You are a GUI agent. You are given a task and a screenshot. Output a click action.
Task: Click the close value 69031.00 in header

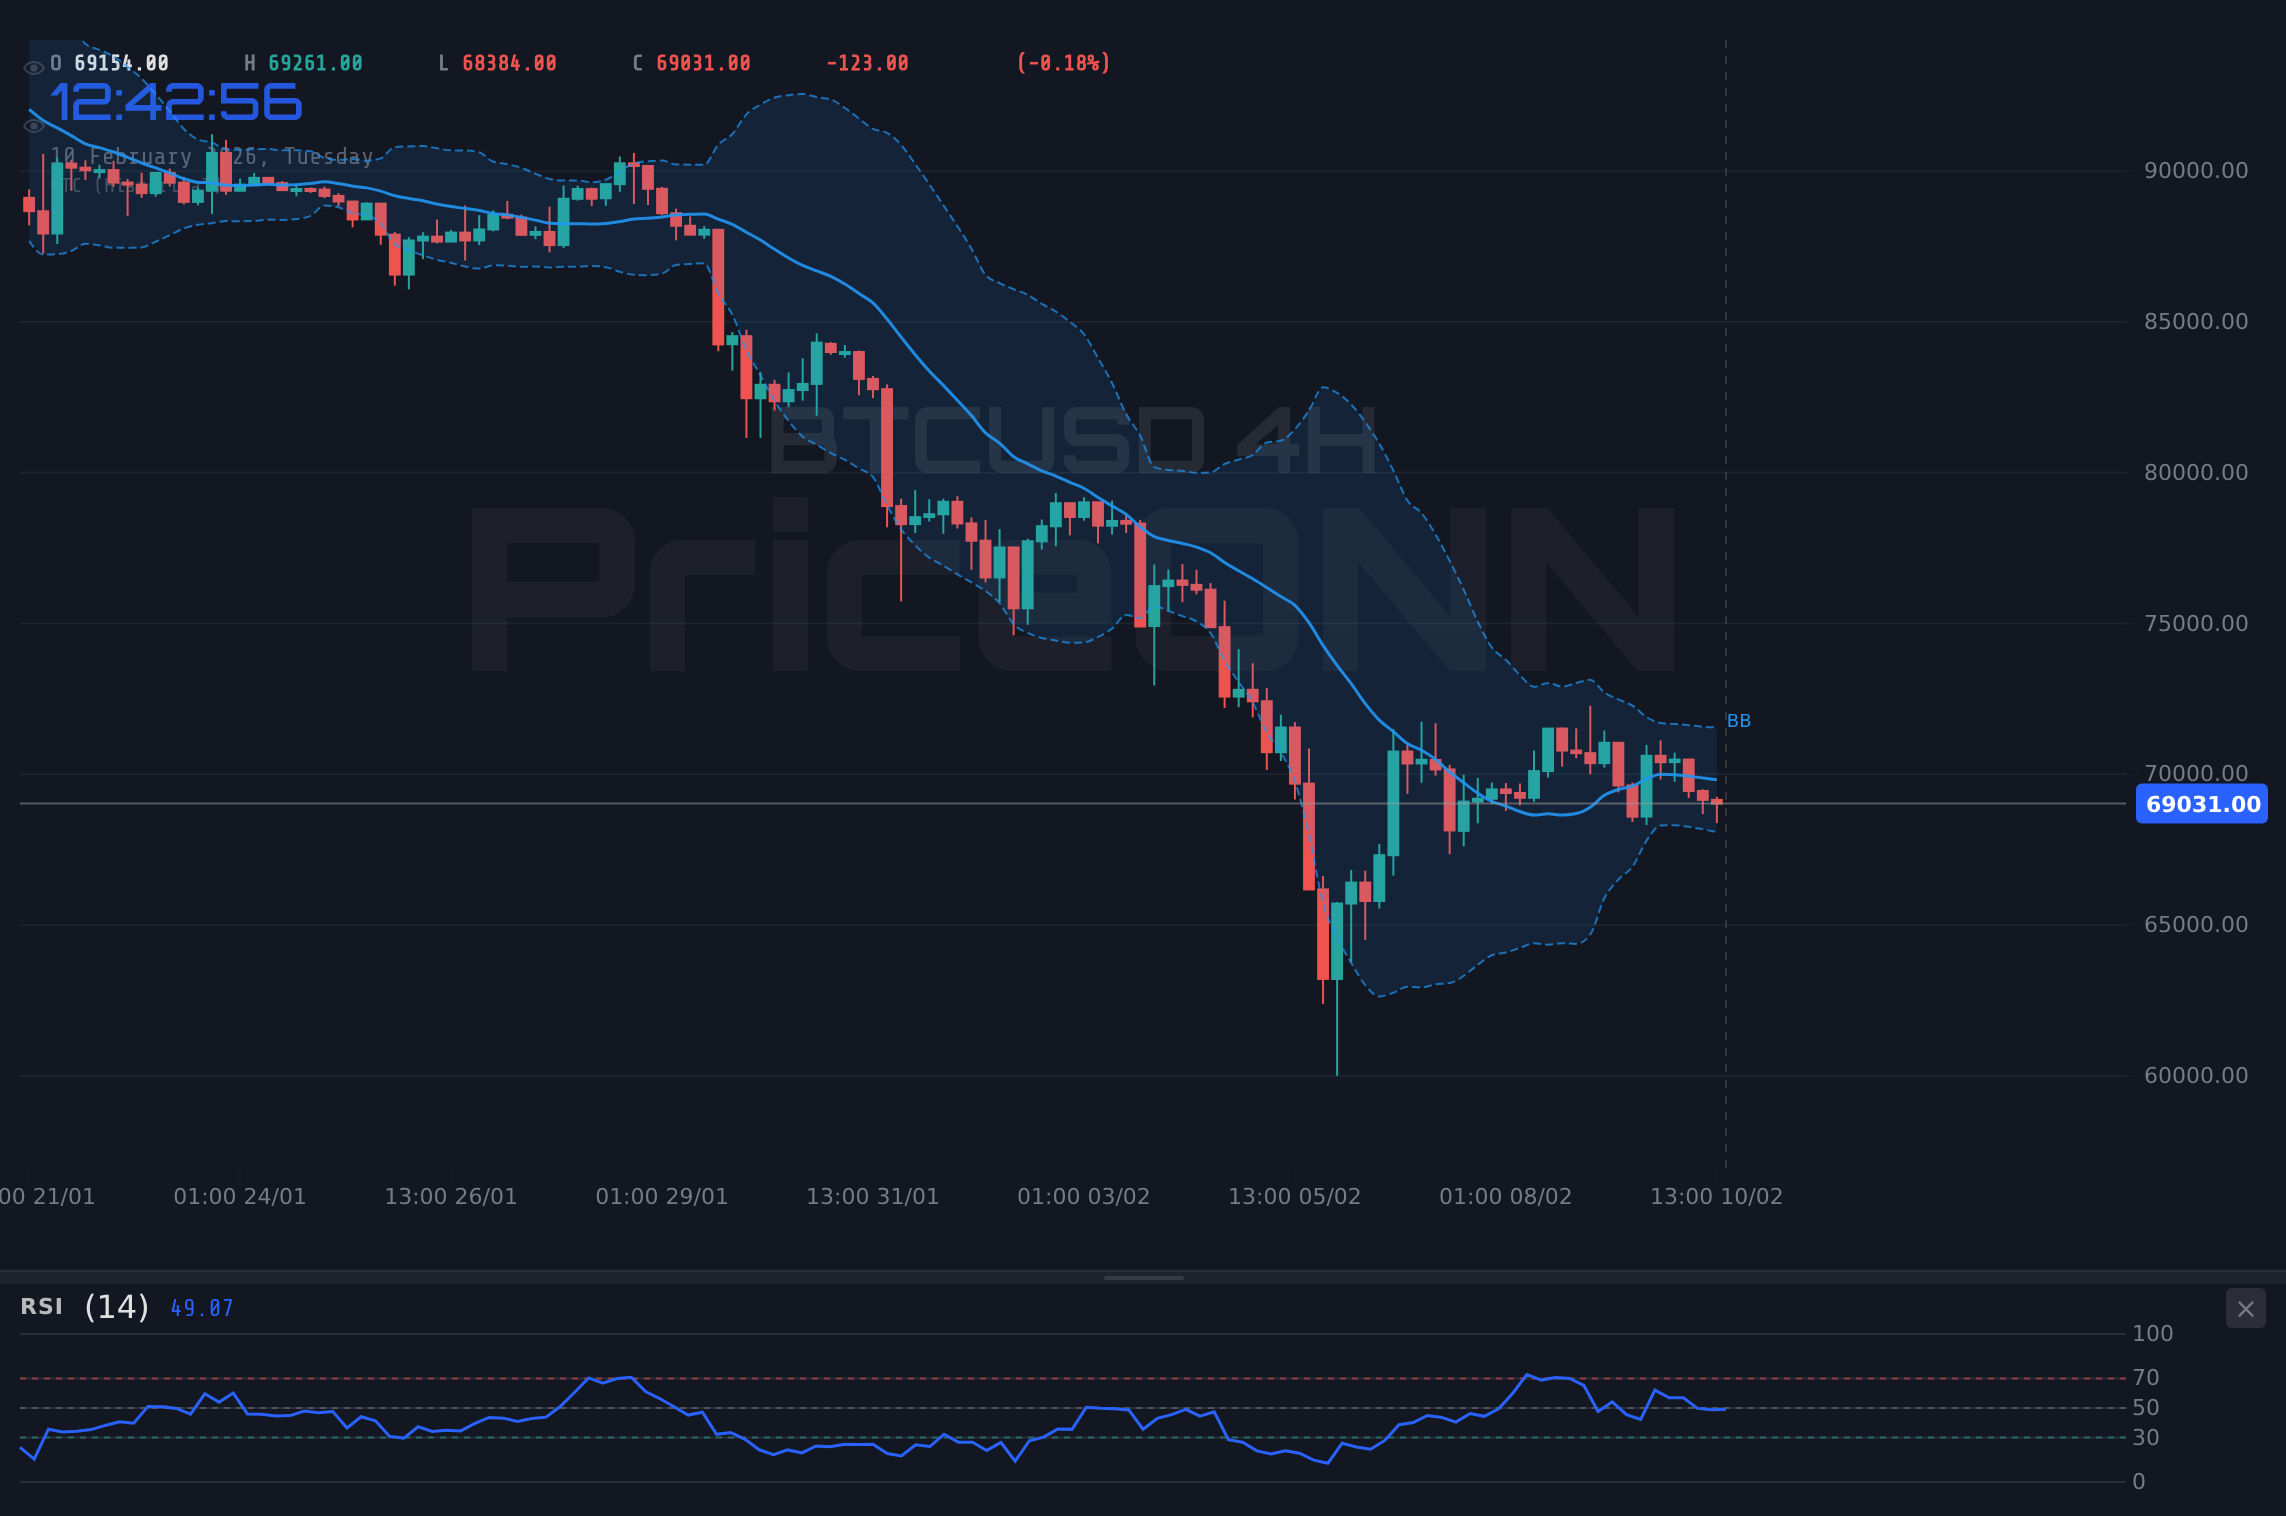[x=703, y=63]
